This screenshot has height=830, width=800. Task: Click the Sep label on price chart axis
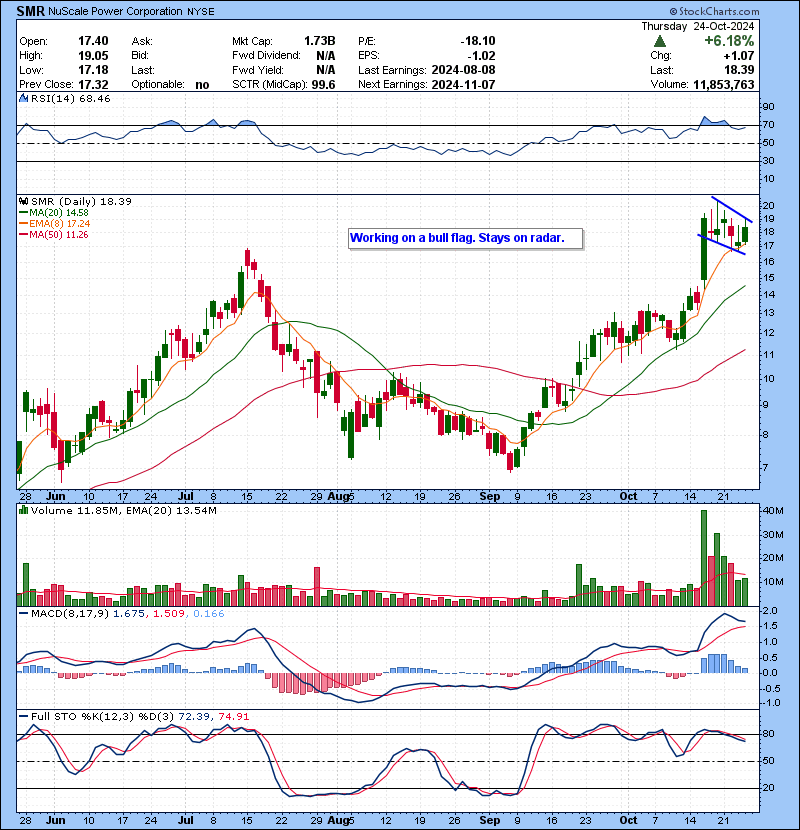pyautogui.click(x=489, y=496)
